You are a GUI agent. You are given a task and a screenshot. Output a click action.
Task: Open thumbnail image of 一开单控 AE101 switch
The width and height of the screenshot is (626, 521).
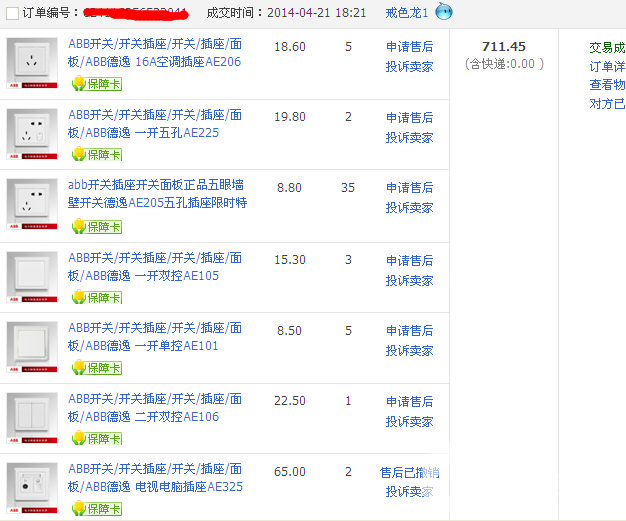pyautogui.click(x=32, y=346)
